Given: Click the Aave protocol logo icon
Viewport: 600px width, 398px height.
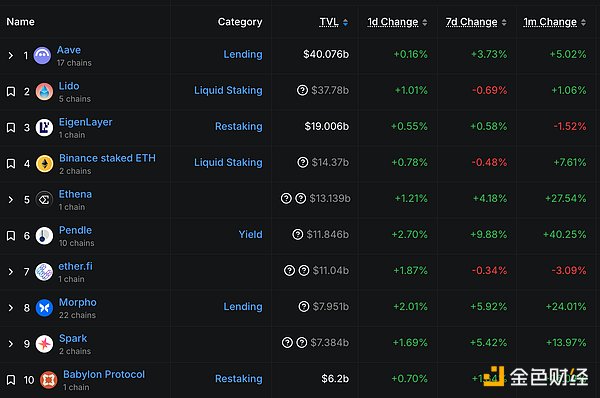Looking at the screenshot, I should click(x=42, y=56).
